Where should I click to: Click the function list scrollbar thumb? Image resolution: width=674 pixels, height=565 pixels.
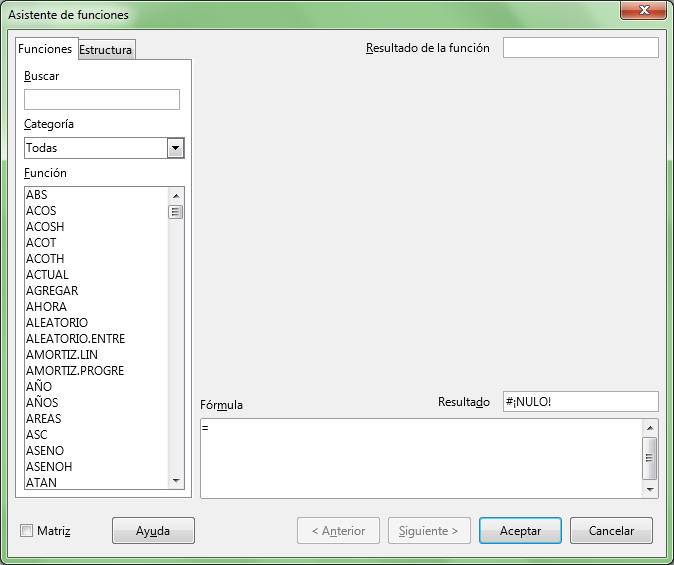[176, 212]
